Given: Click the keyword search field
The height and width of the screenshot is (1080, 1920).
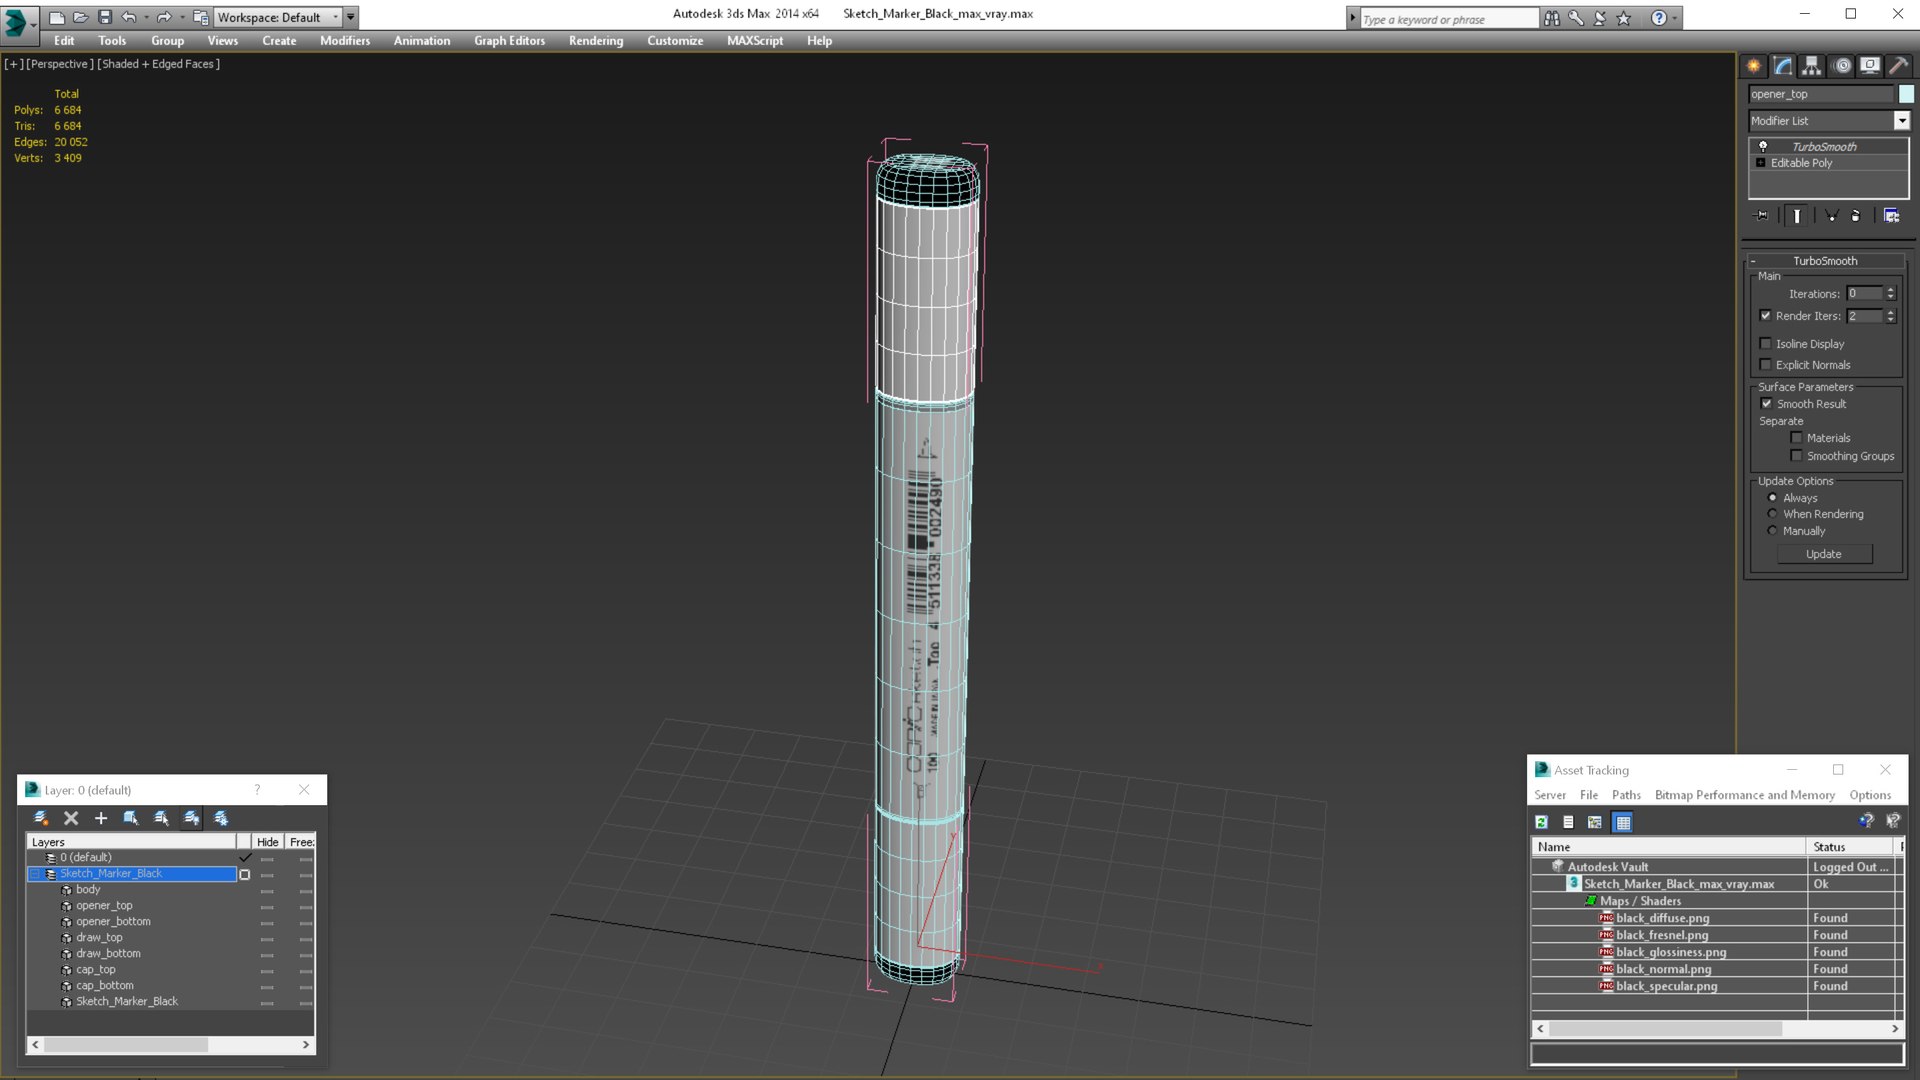Looking at the screenshot, I should (x=1448, y=19).
